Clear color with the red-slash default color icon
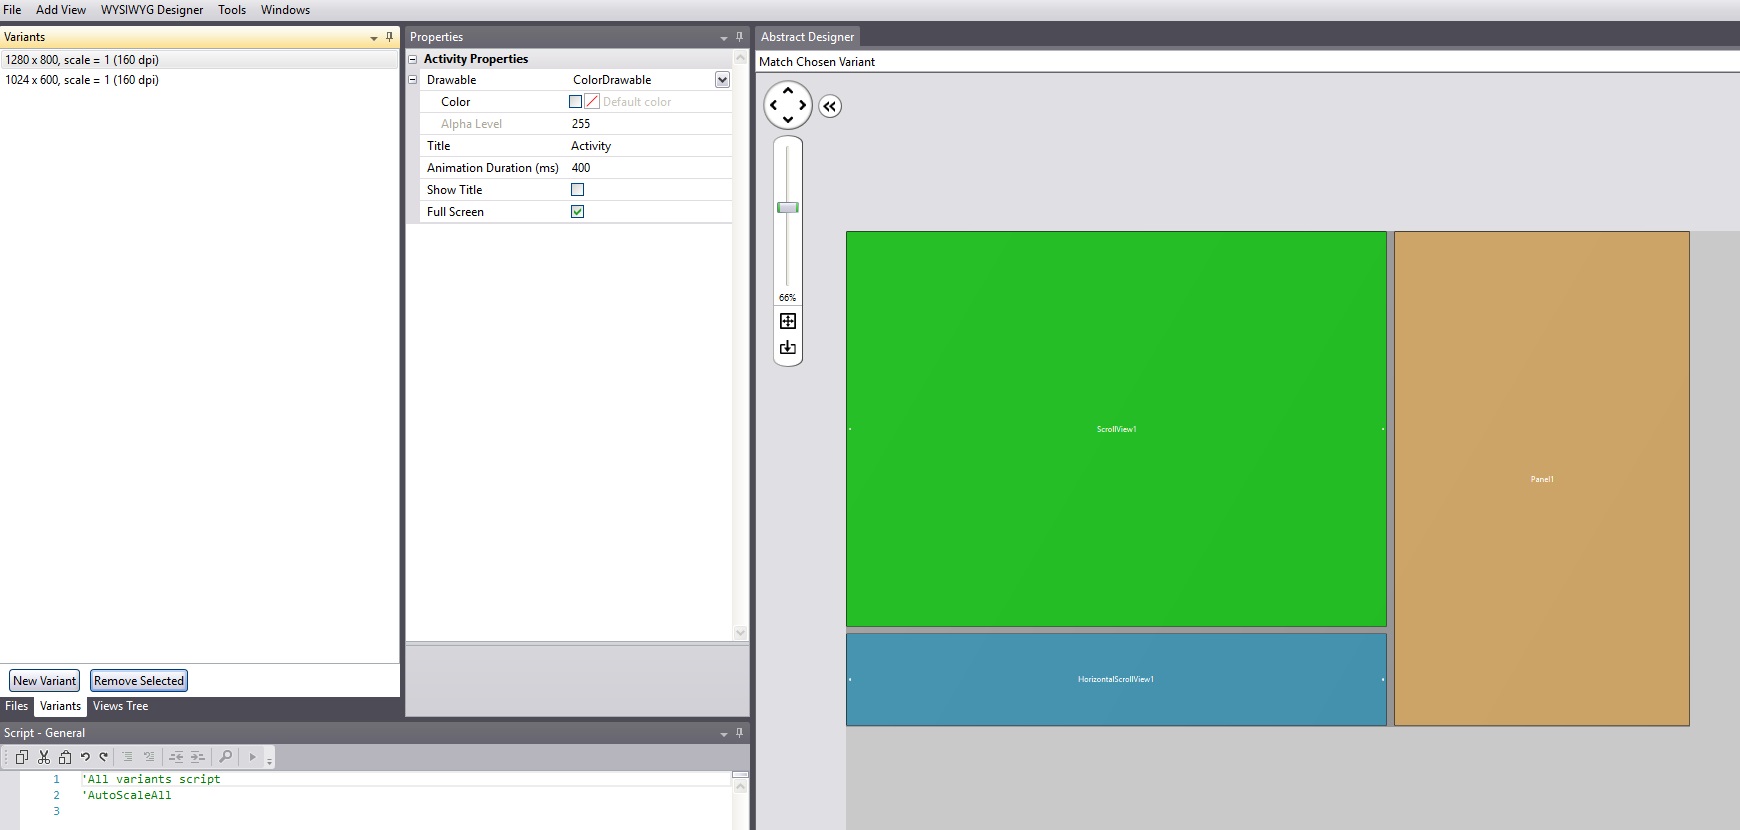This screenshot has height=830, width=1740. 592,101
